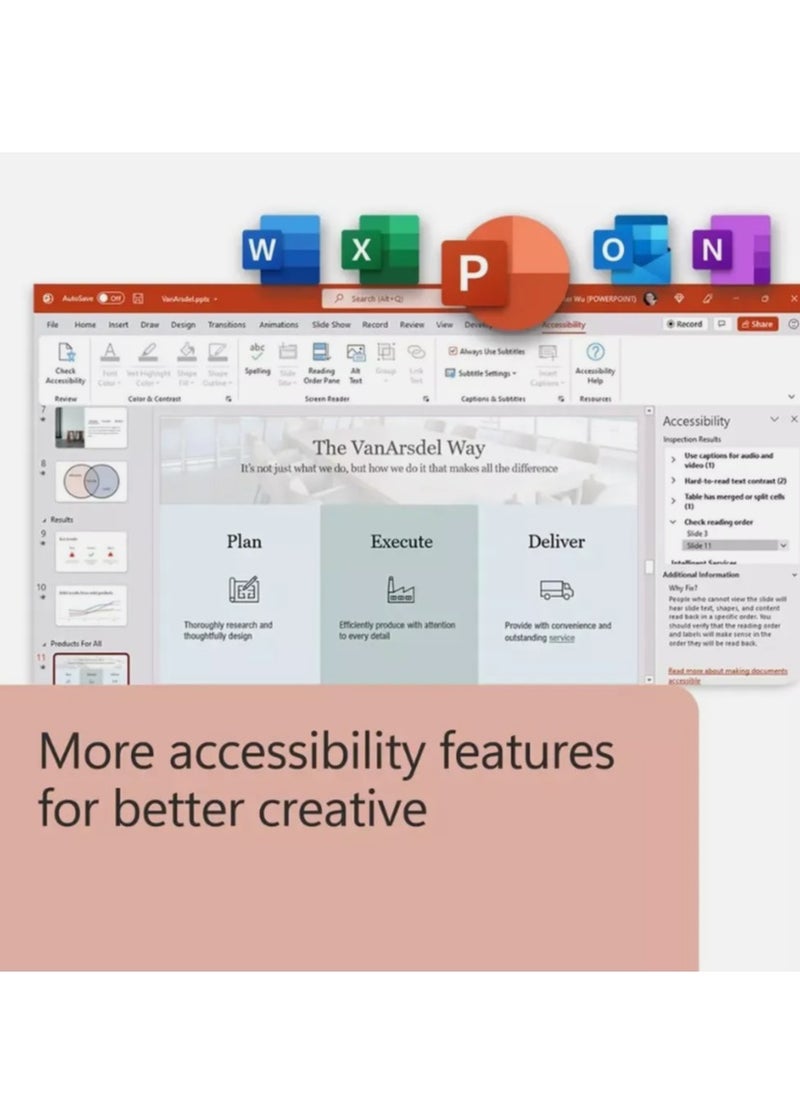
Task: Expand the Hard-to-read text contrast item
Action: 673,481
